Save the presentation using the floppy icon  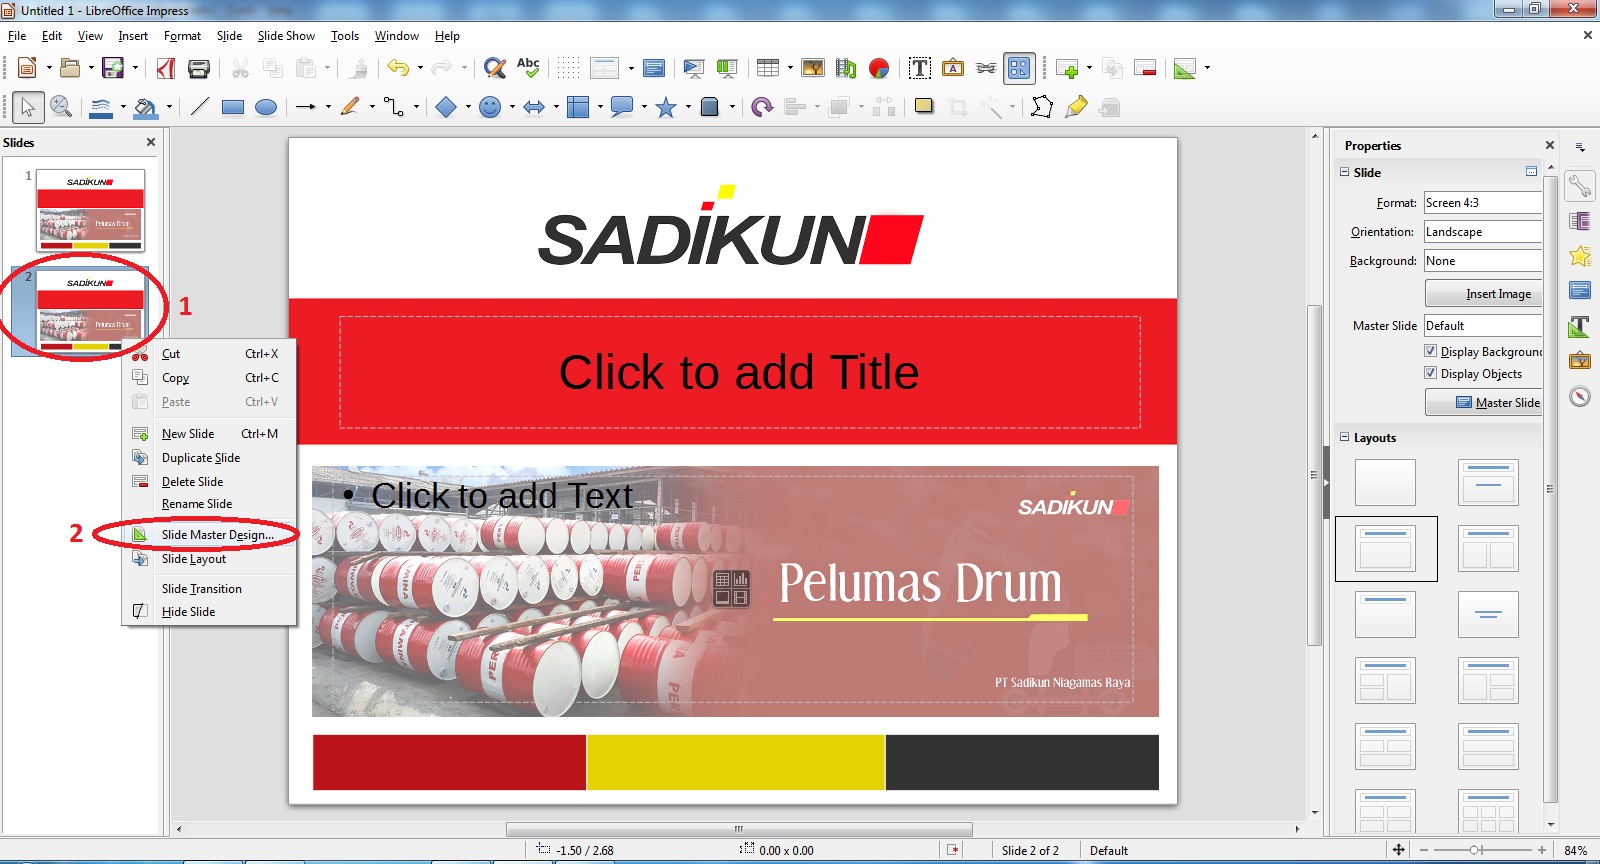pos(113,68)
